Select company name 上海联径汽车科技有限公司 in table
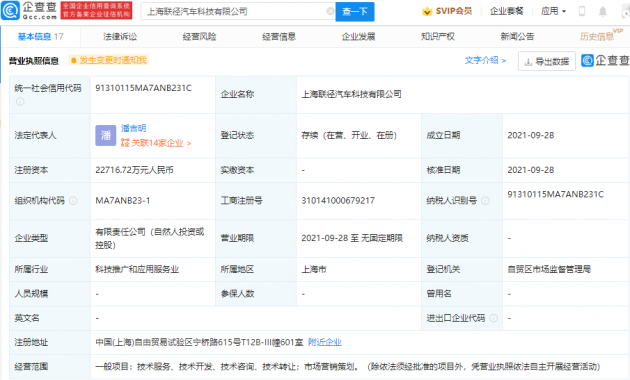Screen dimensions: 630x380 coord(352,94)
